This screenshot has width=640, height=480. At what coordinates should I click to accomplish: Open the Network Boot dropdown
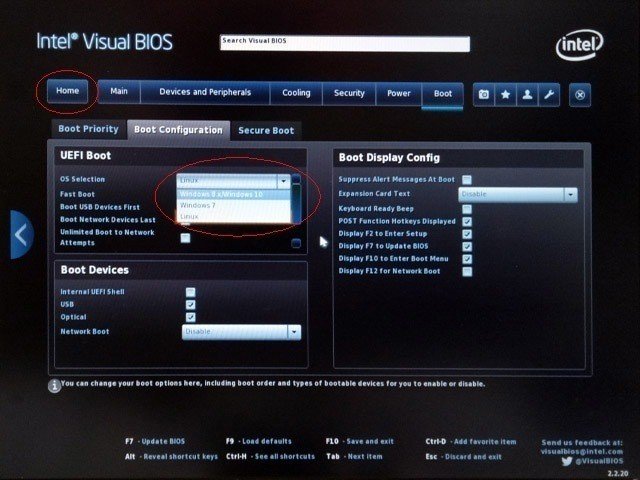(242, 332)
